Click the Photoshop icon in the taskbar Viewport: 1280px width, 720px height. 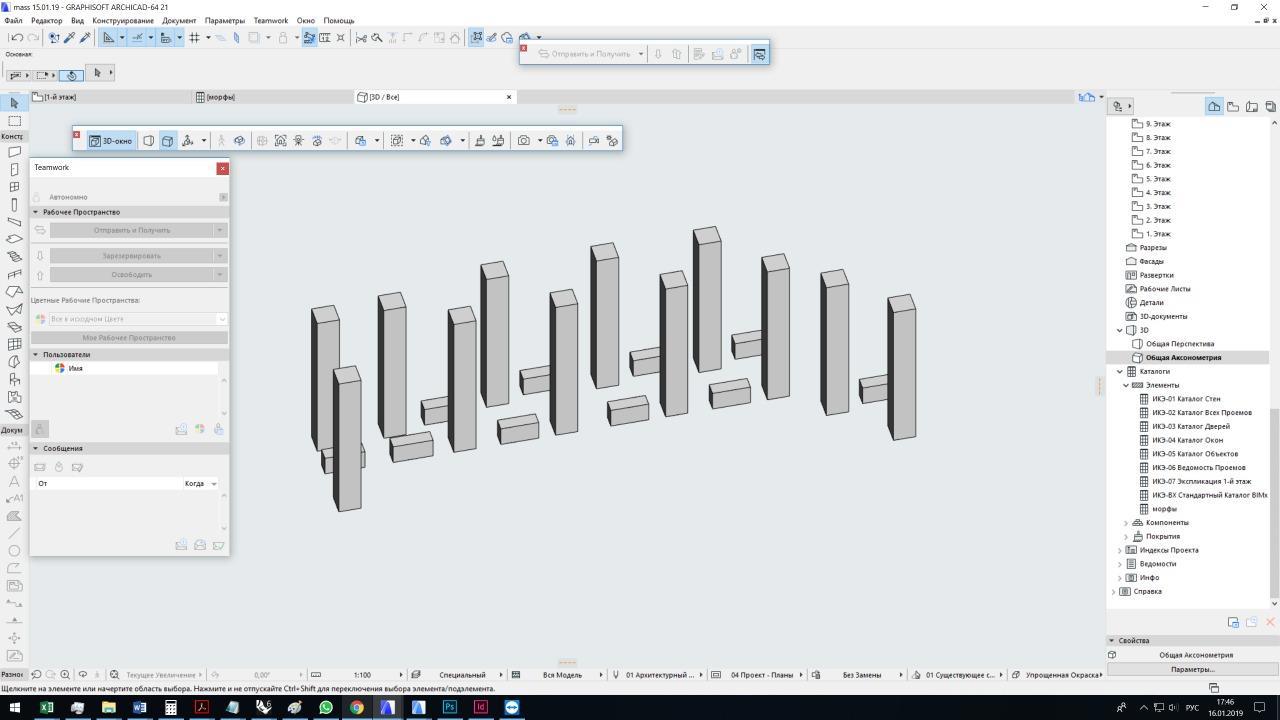(449, 707)
